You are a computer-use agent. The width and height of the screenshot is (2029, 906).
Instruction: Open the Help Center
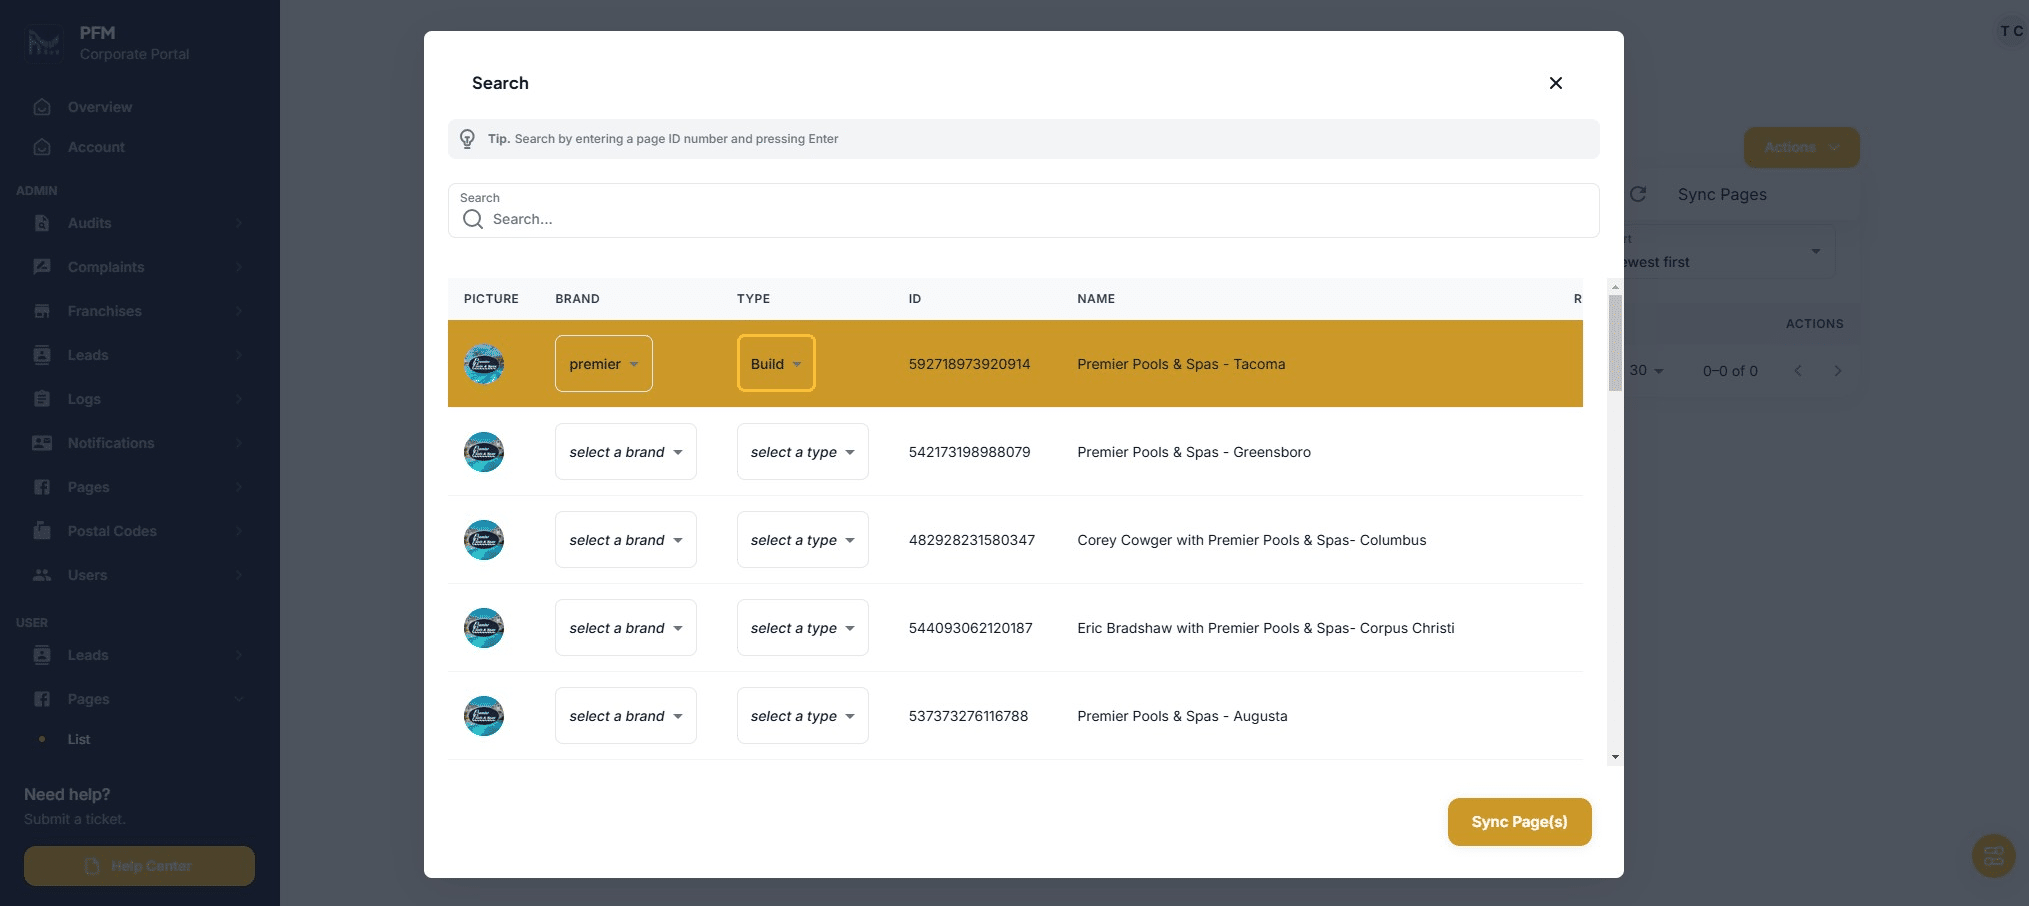138,866
